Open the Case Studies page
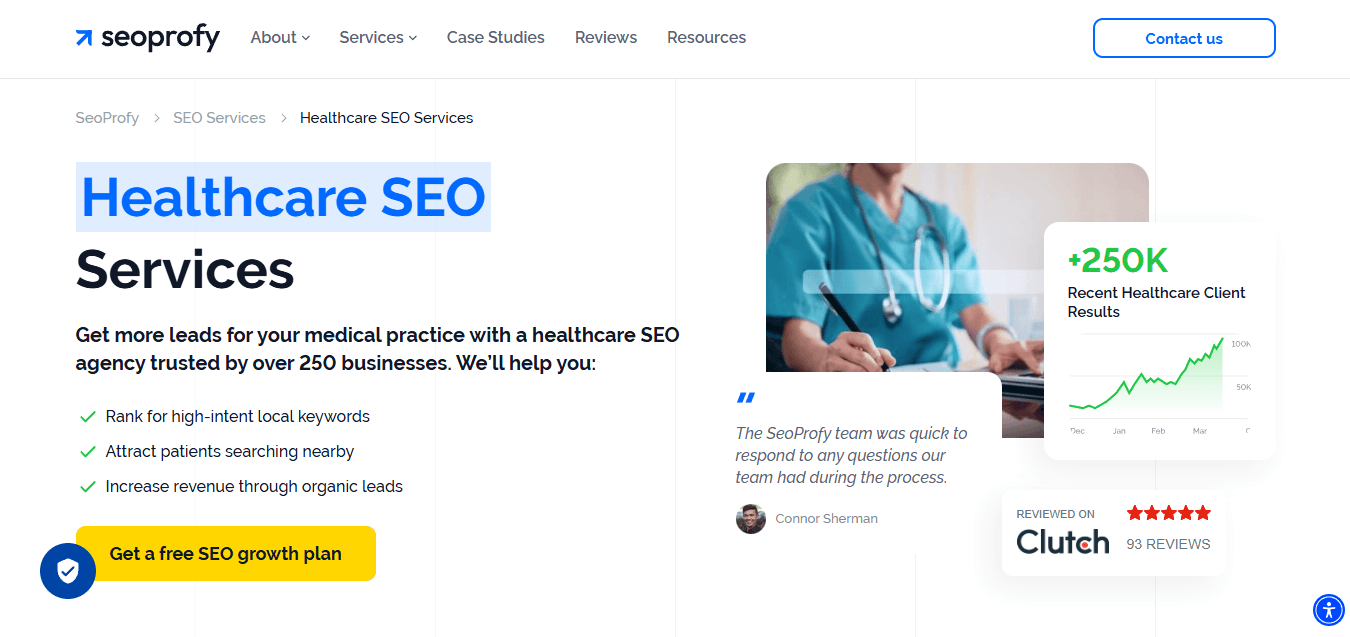Screen dimensions: 1350x637 pos(495,37)
